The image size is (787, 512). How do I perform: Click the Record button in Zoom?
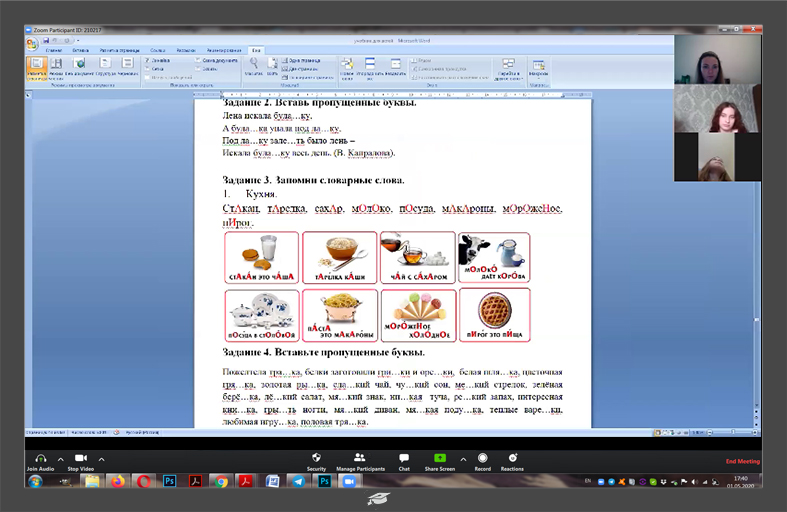482,461
